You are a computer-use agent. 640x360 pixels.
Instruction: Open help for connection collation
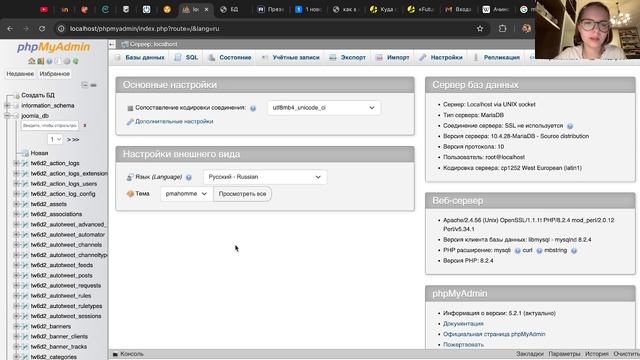[x=253, y=108]
